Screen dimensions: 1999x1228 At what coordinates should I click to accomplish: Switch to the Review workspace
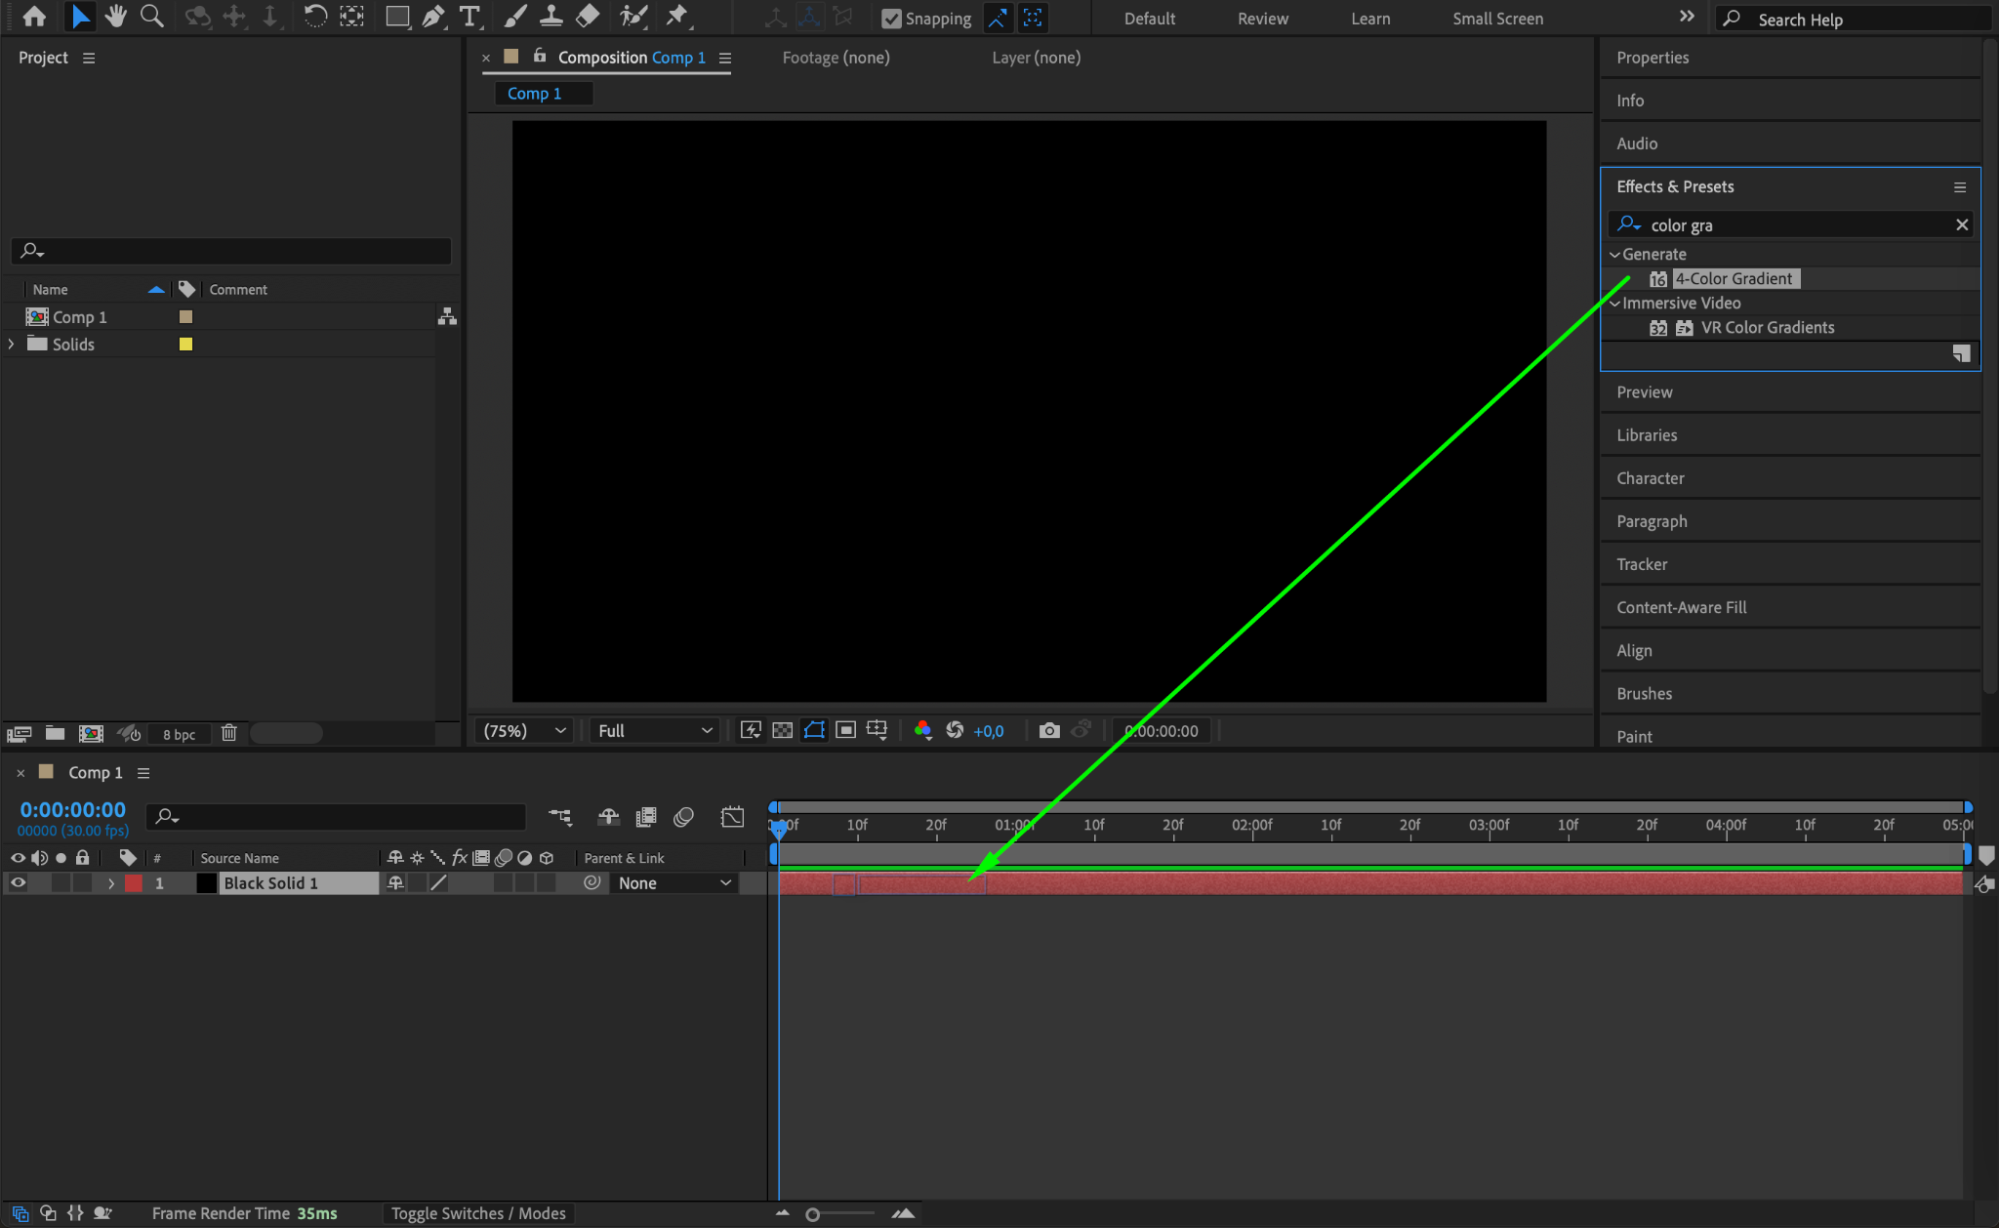click(x=1262, y=18)
